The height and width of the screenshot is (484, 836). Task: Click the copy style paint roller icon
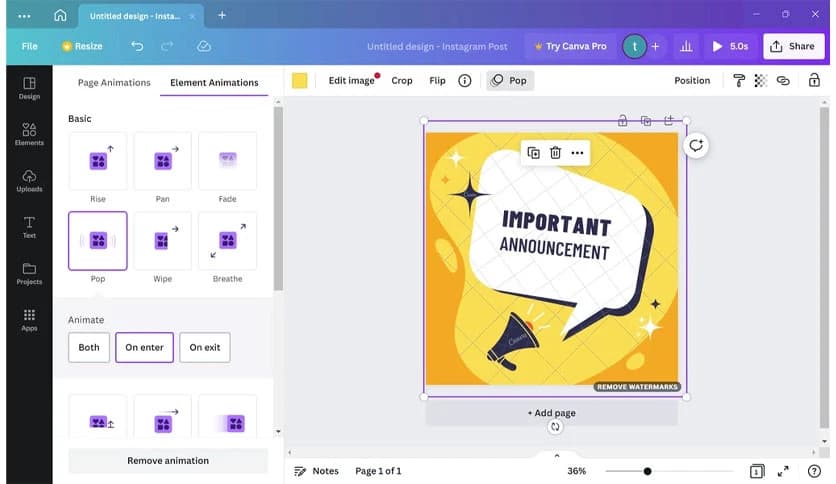(738, 80)
